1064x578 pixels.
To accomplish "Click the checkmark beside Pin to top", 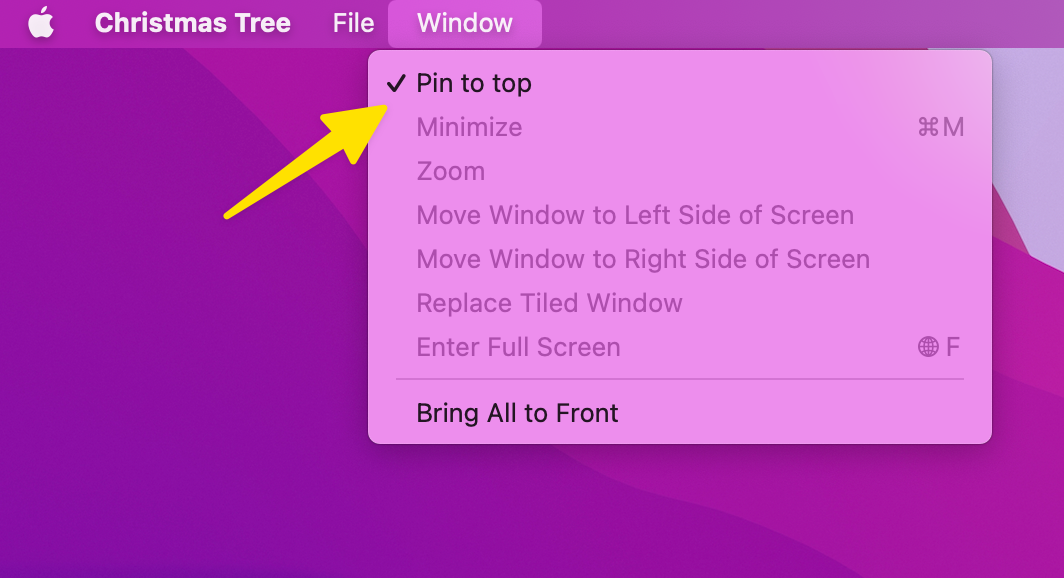I will (396, 84).
